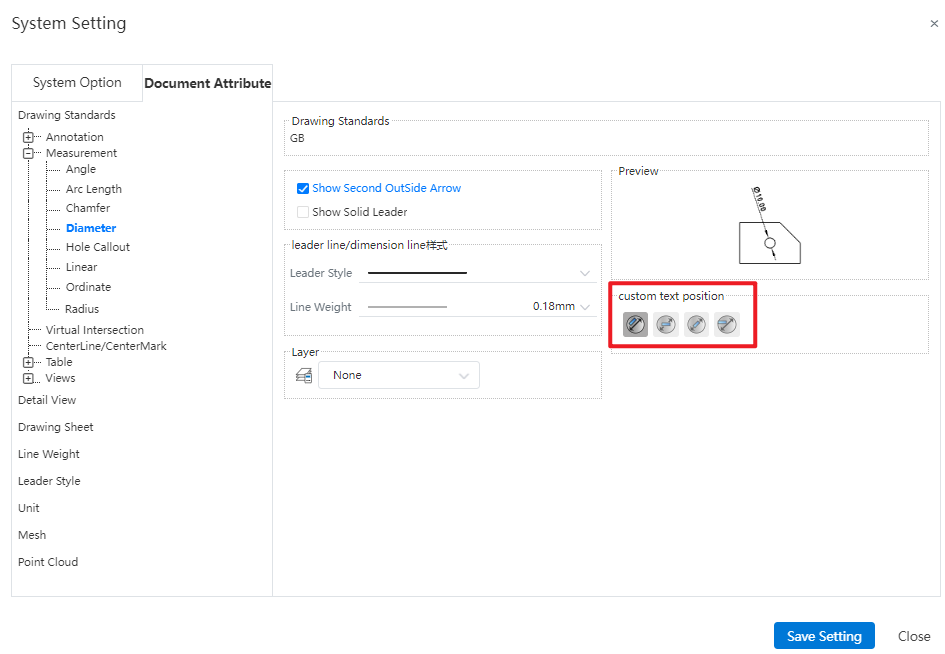The height and width of the screenshot is (654, 945).
Task: Click the layer stack icon beside None
Action: coord(304,376)
